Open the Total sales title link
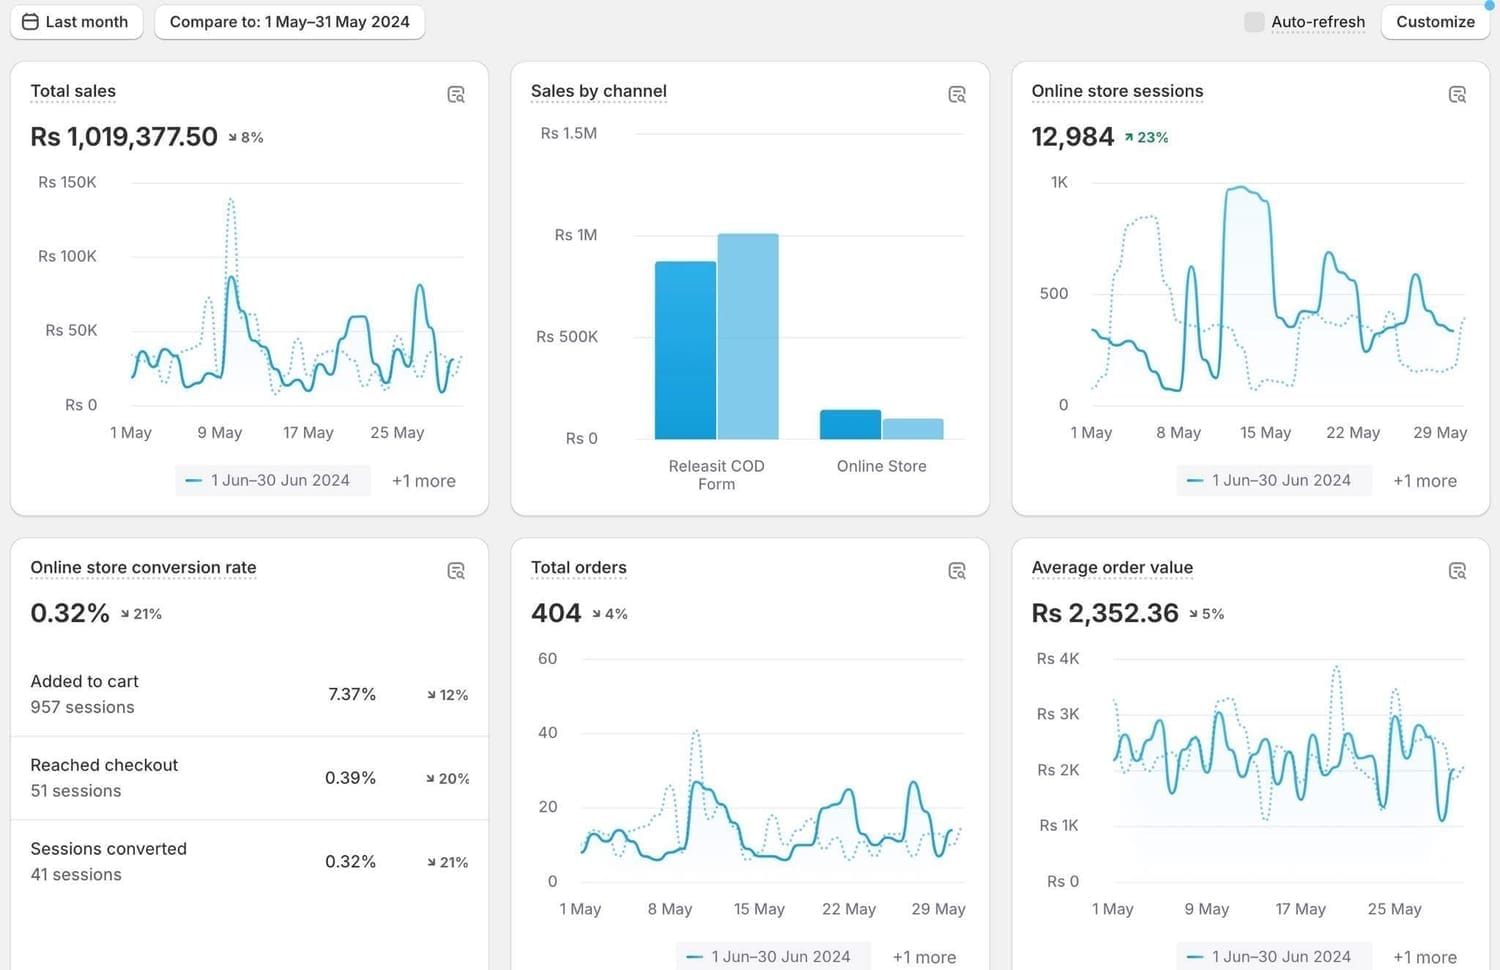 coord(73,91)
